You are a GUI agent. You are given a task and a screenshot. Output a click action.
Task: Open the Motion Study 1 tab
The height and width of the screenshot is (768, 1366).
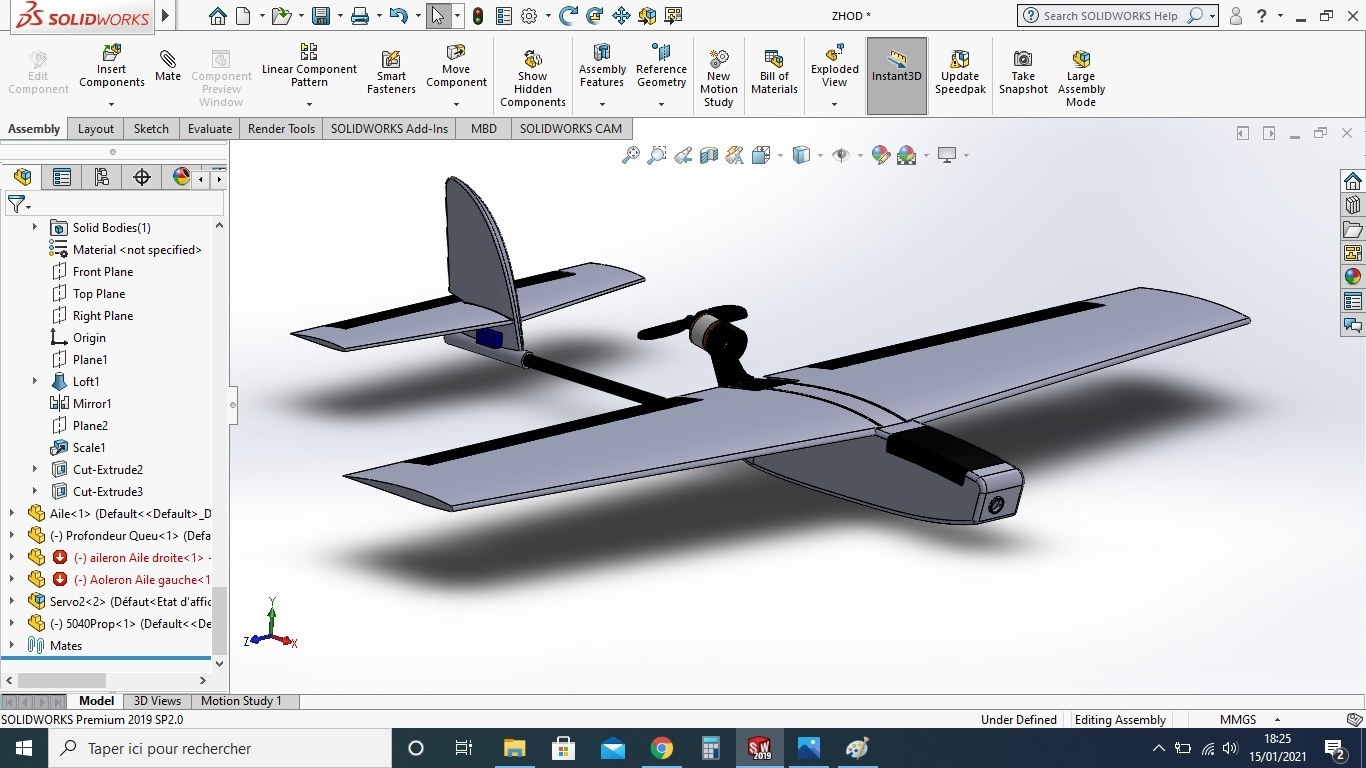[241, 701]
